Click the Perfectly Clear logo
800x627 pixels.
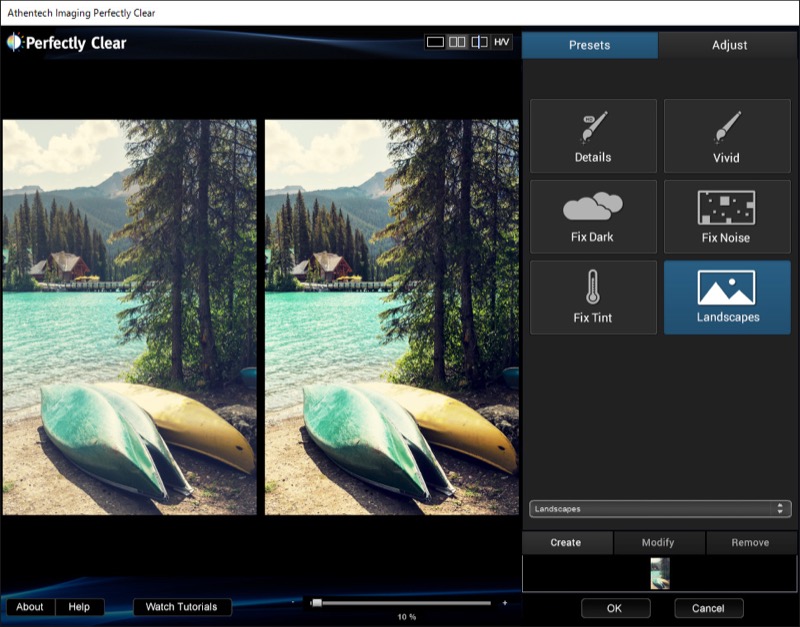coord(67,43)
